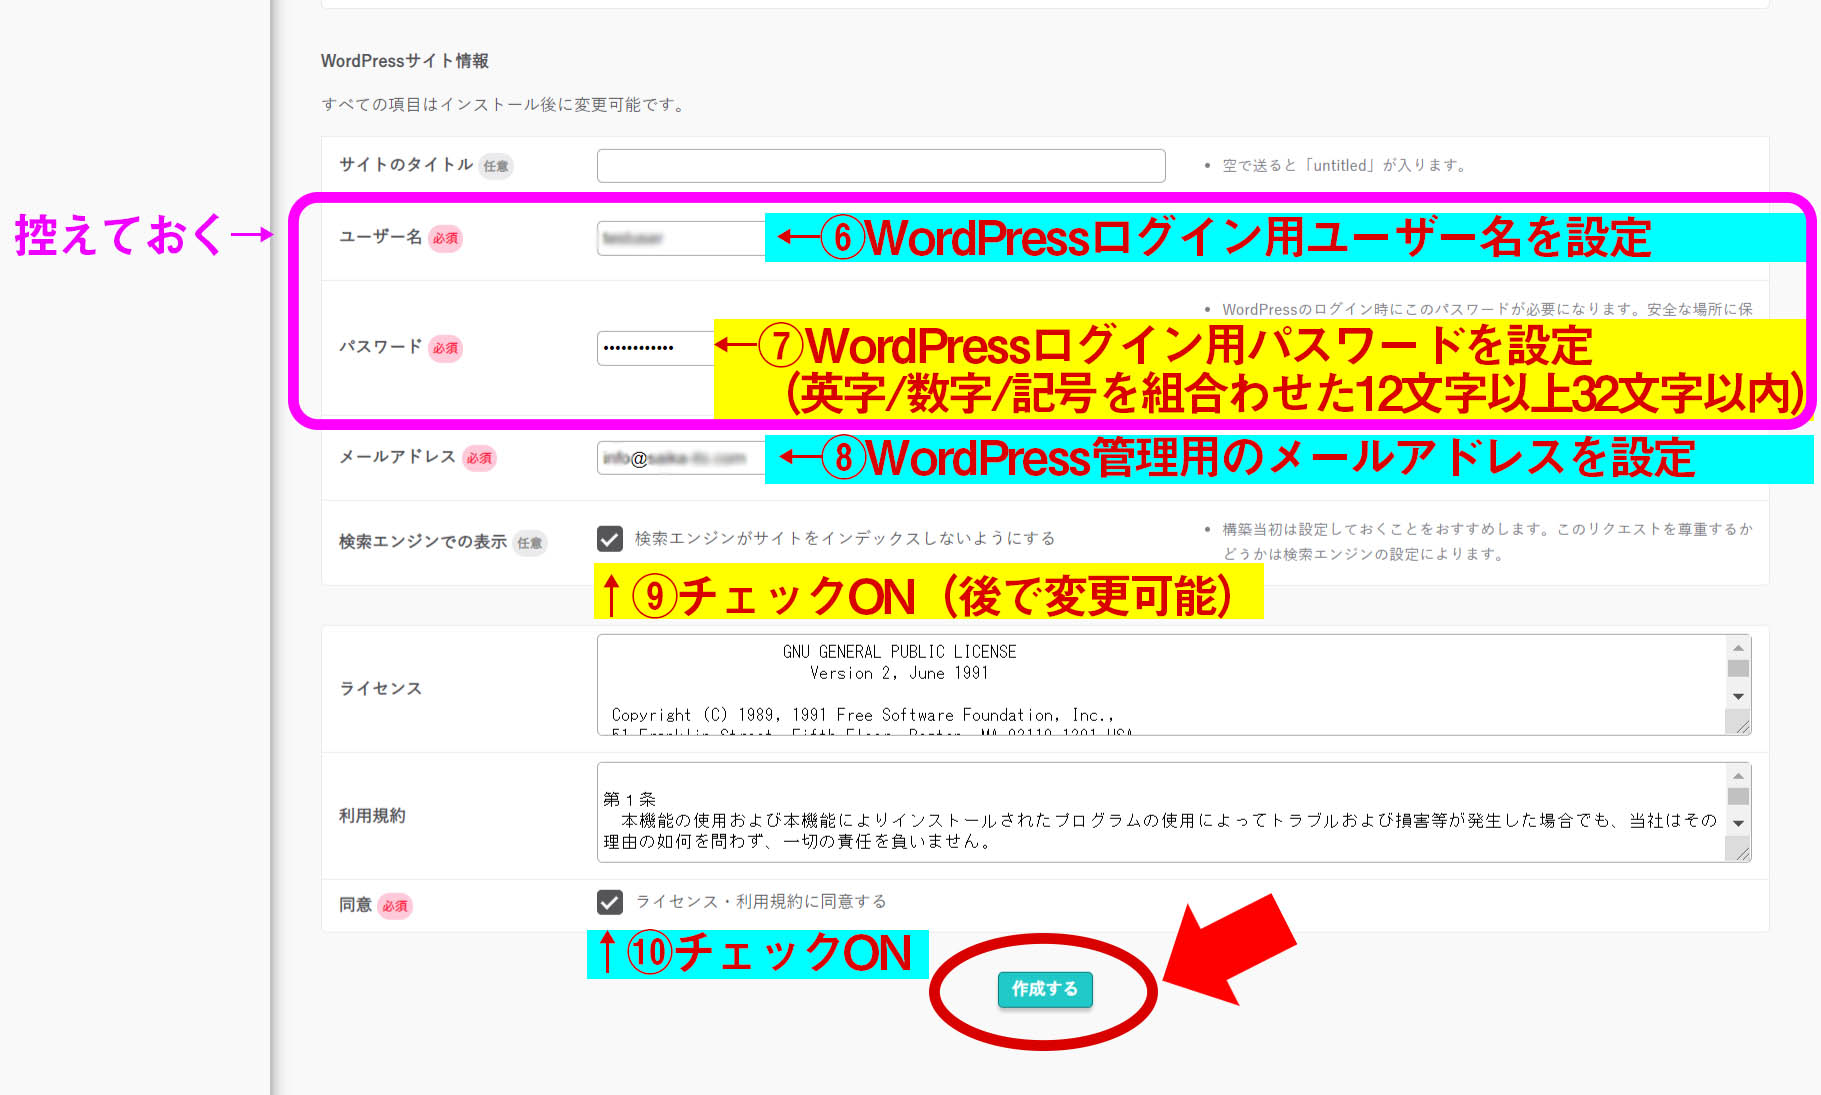Click the terms box scroll down arrow
This screenshot has height=1095, width=1821.
click(x=1738, y=823)
